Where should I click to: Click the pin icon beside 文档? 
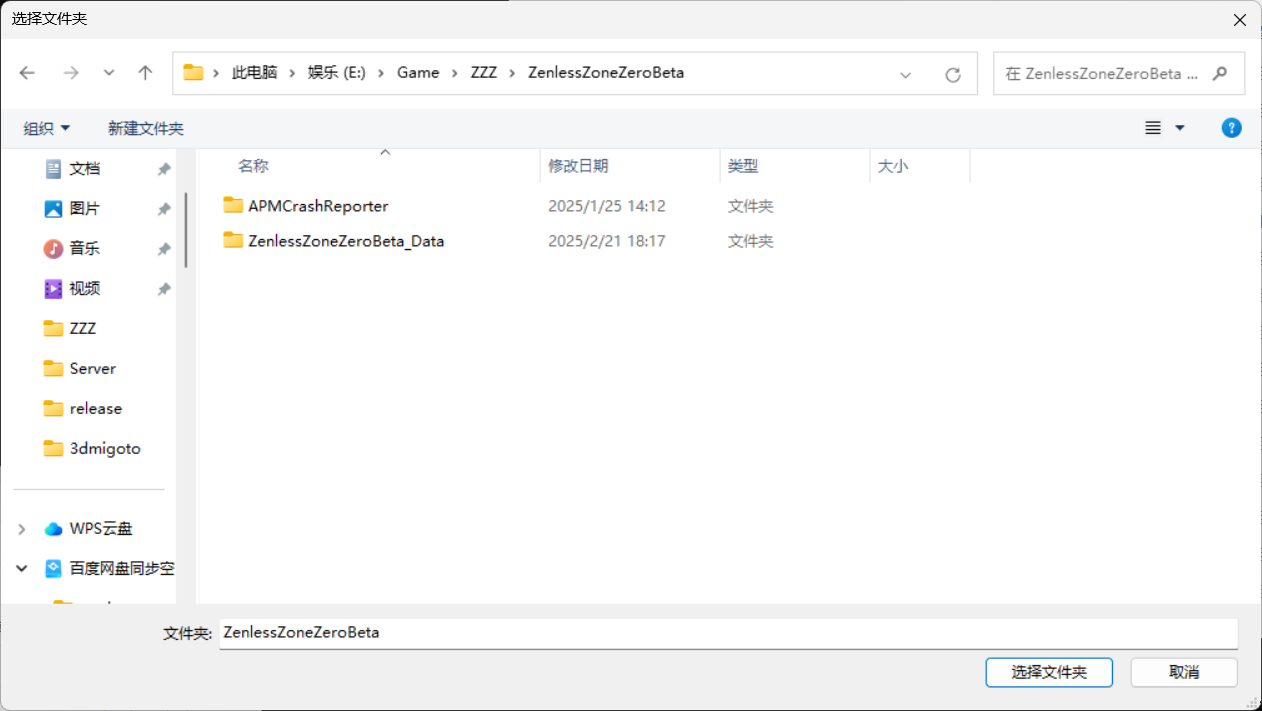pyautogui.click(x=164, y=169)
